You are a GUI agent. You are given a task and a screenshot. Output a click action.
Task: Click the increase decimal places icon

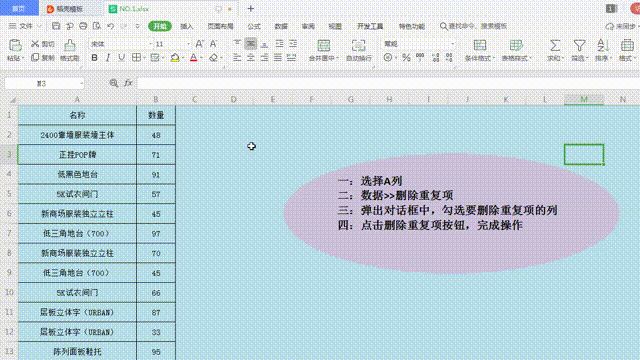(436, 58)
